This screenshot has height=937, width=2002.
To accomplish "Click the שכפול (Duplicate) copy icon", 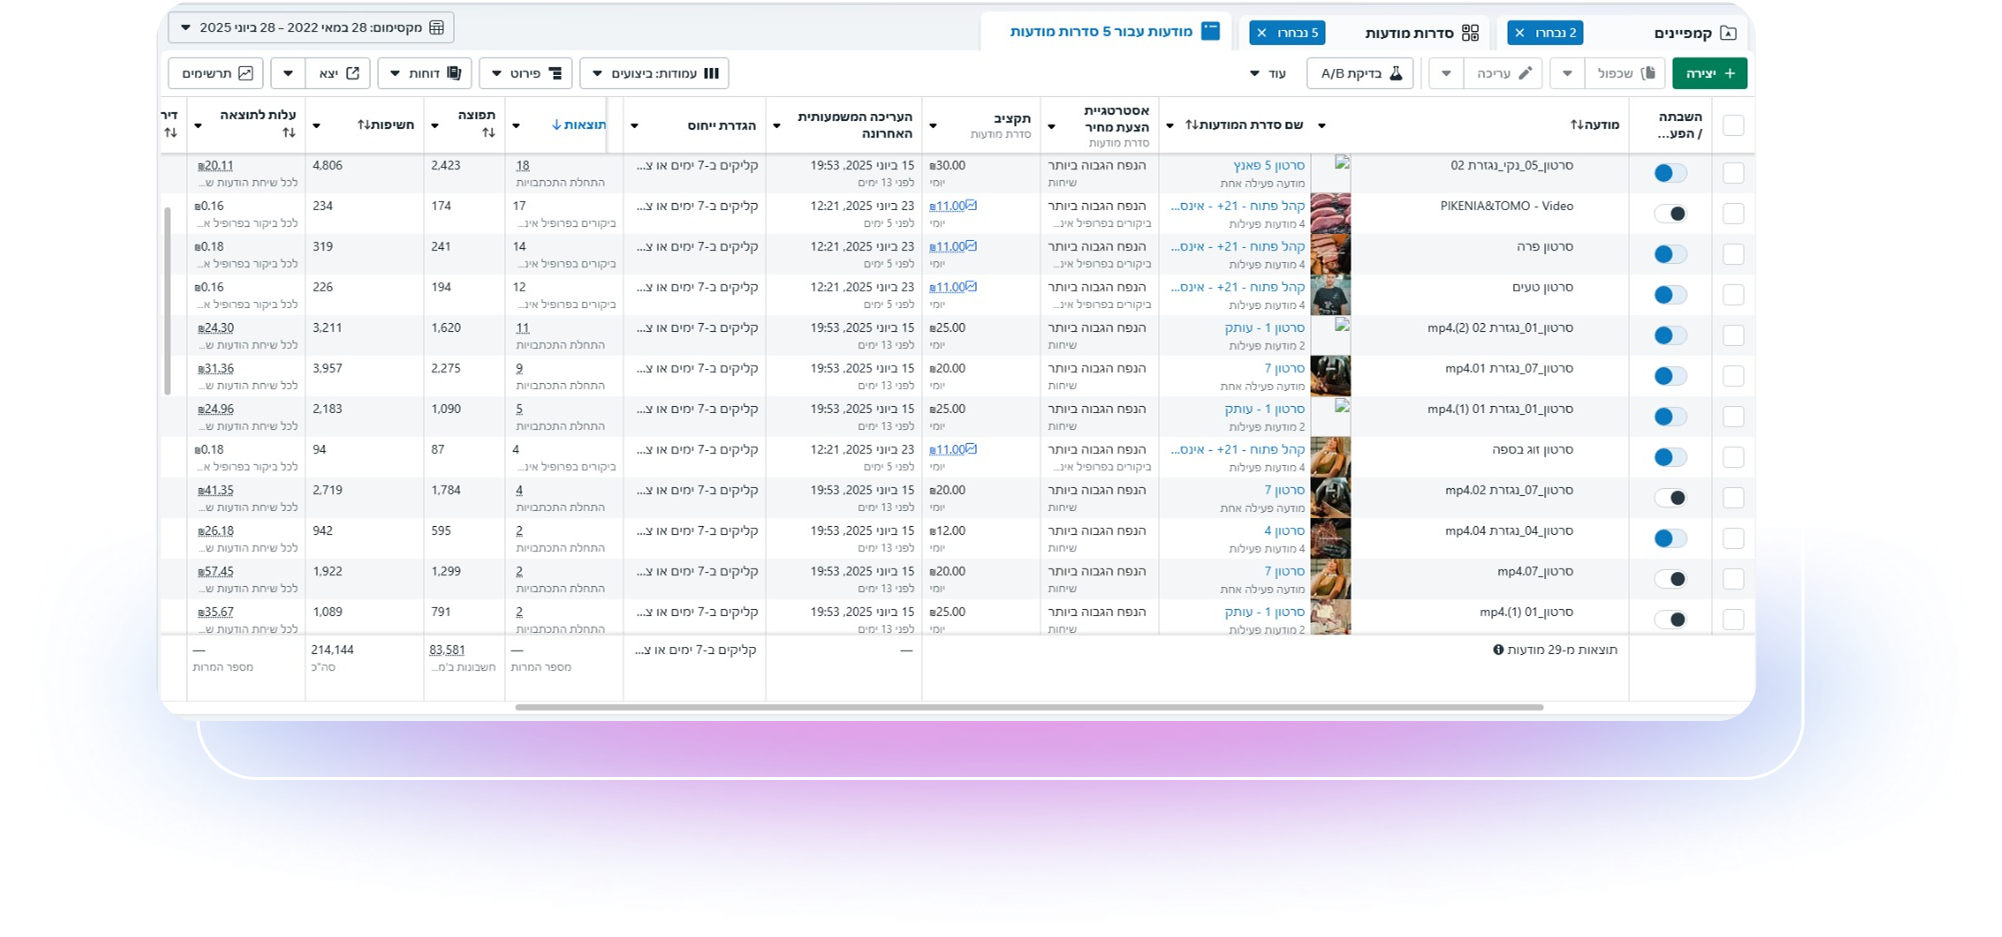I will click(1648, 73).
